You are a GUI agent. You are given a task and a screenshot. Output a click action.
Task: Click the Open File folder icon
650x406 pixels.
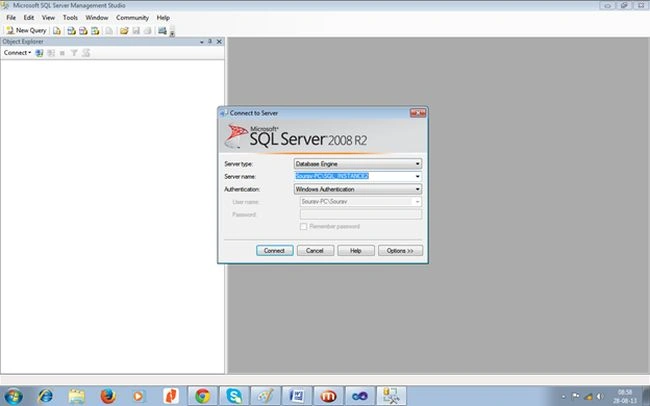124,31
